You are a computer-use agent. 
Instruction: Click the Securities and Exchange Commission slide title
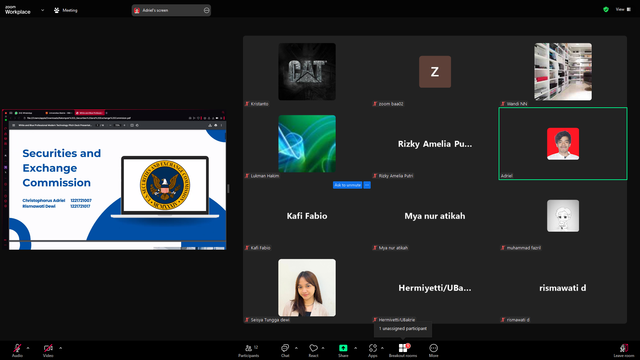(62, 168)
